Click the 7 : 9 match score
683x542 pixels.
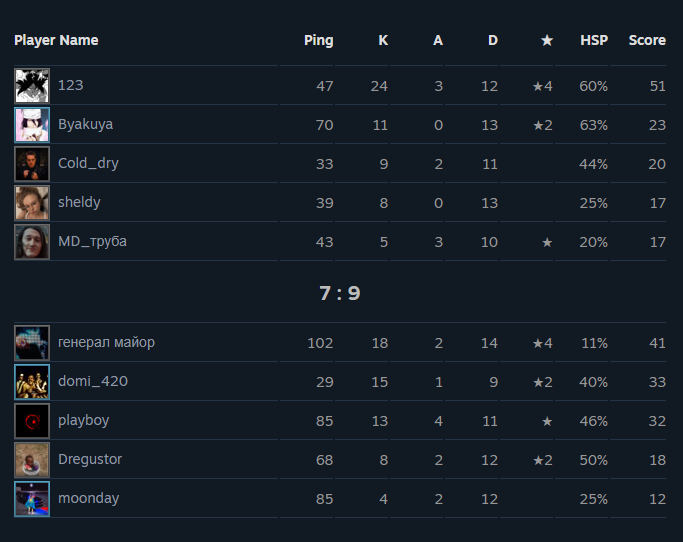pos(340,293)
